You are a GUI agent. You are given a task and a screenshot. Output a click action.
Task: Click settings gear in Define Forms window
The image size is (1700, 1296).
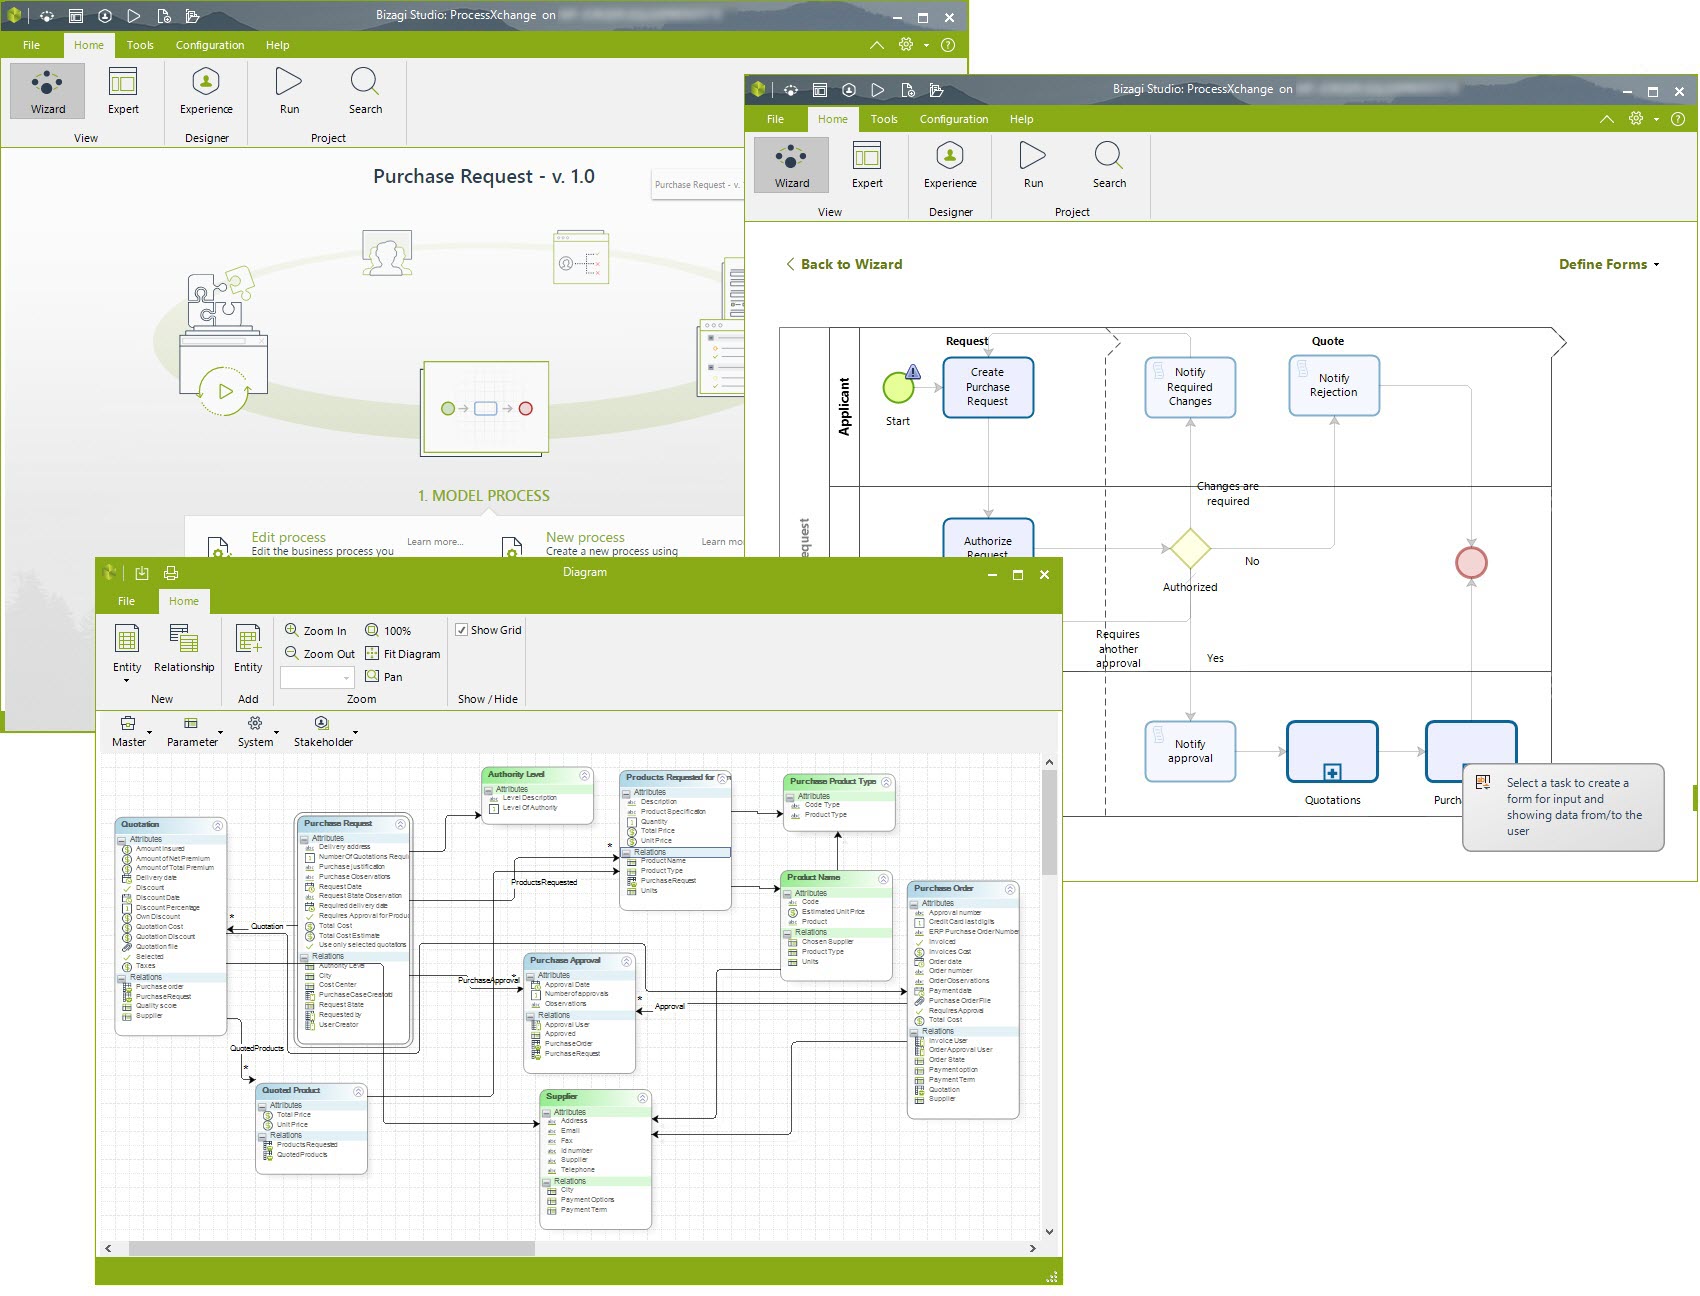1636,118
